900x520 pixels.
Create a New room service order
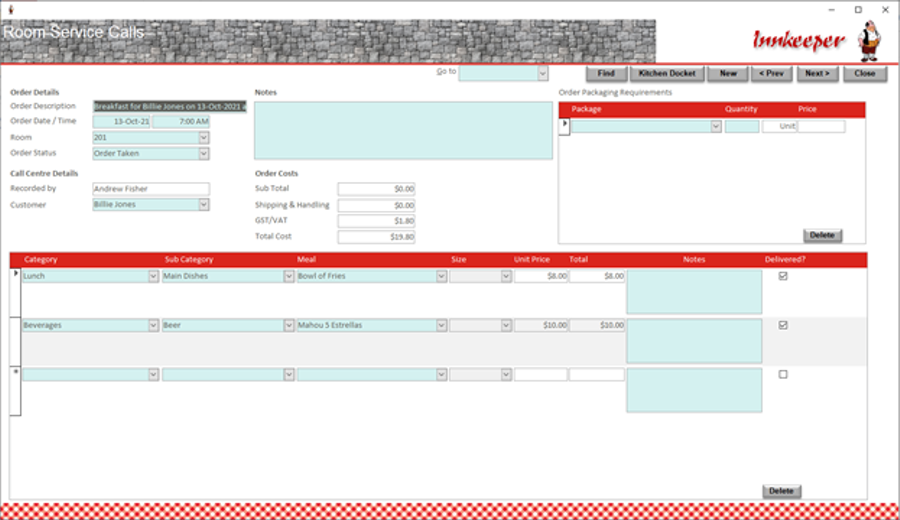point(728,73)
